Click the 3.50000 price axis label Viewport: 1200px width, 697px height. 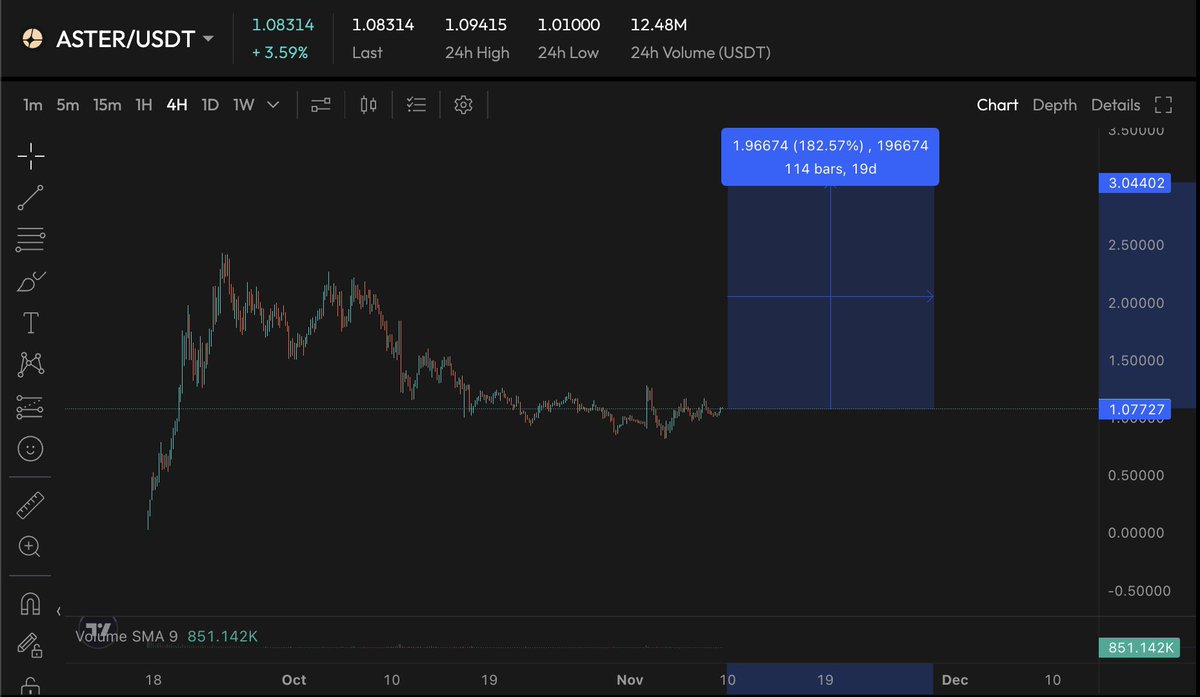click(1136, 130)
